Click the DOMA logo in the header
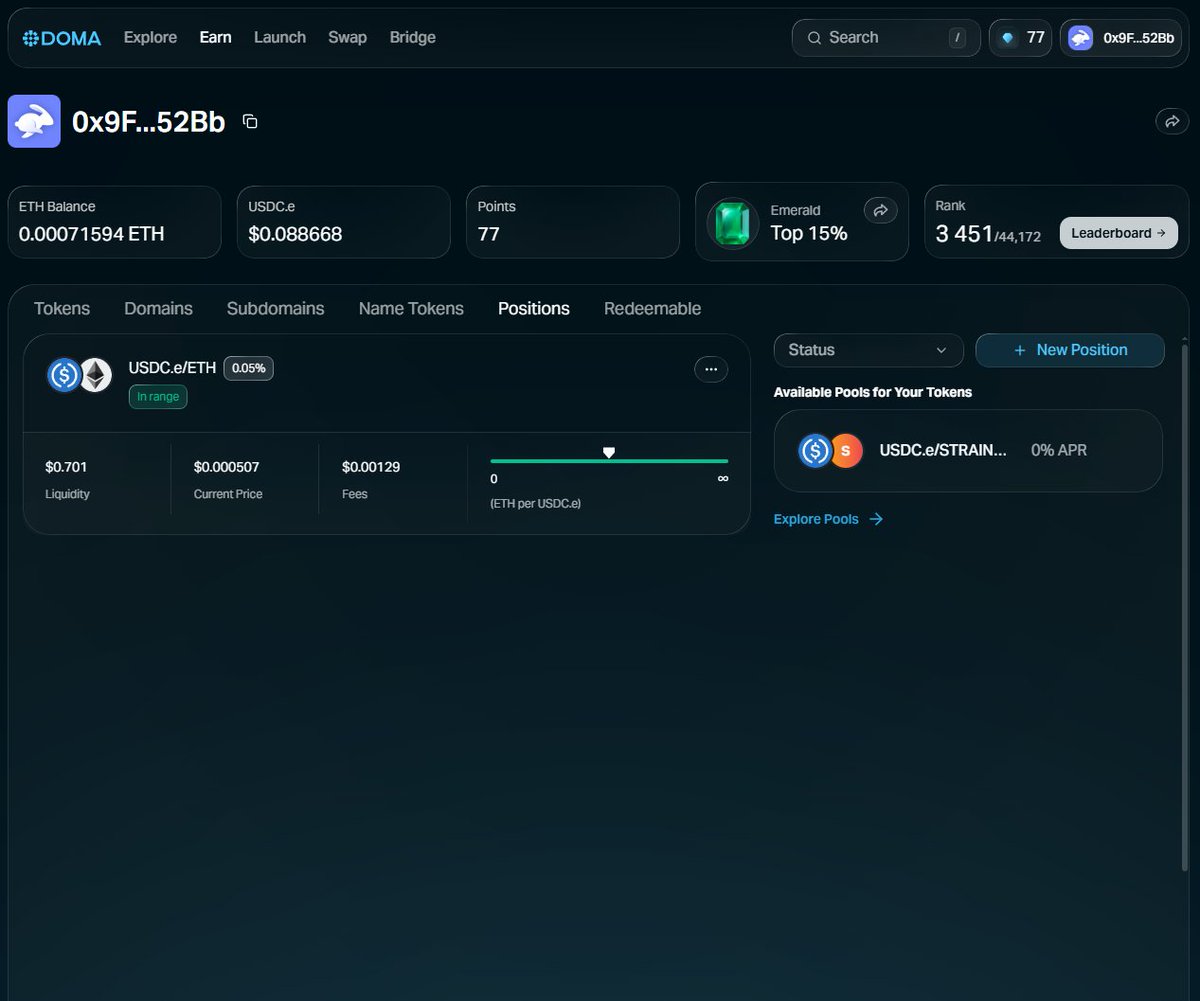The height and width of the screenshot is (1001, 1200). click(62, 38)
